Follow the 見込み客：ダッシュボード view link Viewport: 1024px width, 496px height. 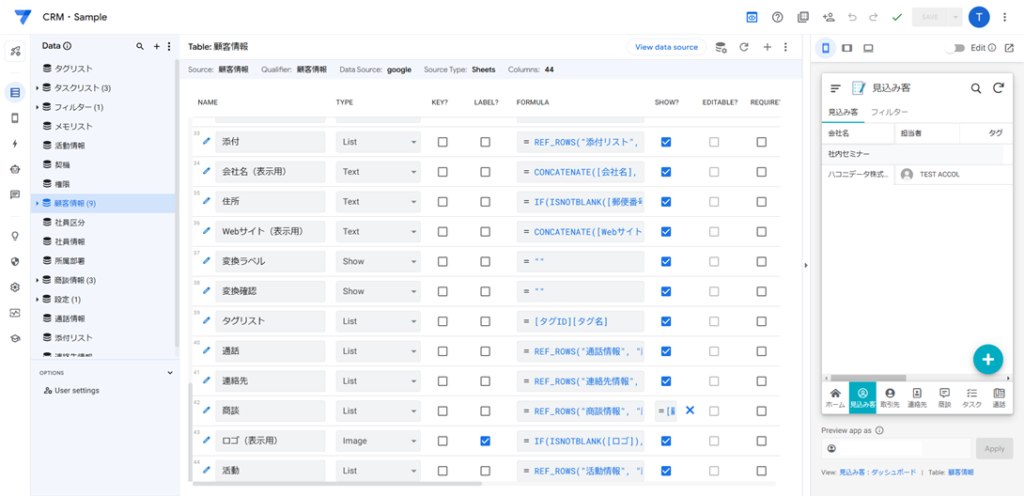pyautogui.click(x=877, y=472)
